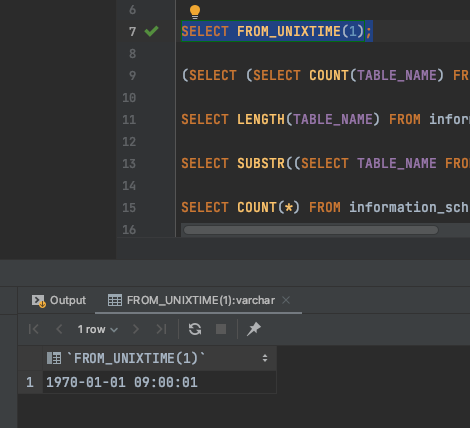Screen dimensions: 470x428
Task: Click the green checkmark on line 7
Action: (x=151, y=31)
